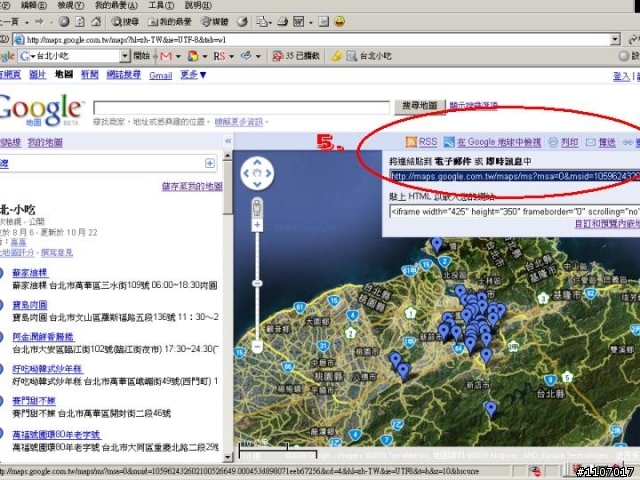Click the Discuss toolbar icon
The height and width of the screenshot is (480, 640).
click(324, 22)
